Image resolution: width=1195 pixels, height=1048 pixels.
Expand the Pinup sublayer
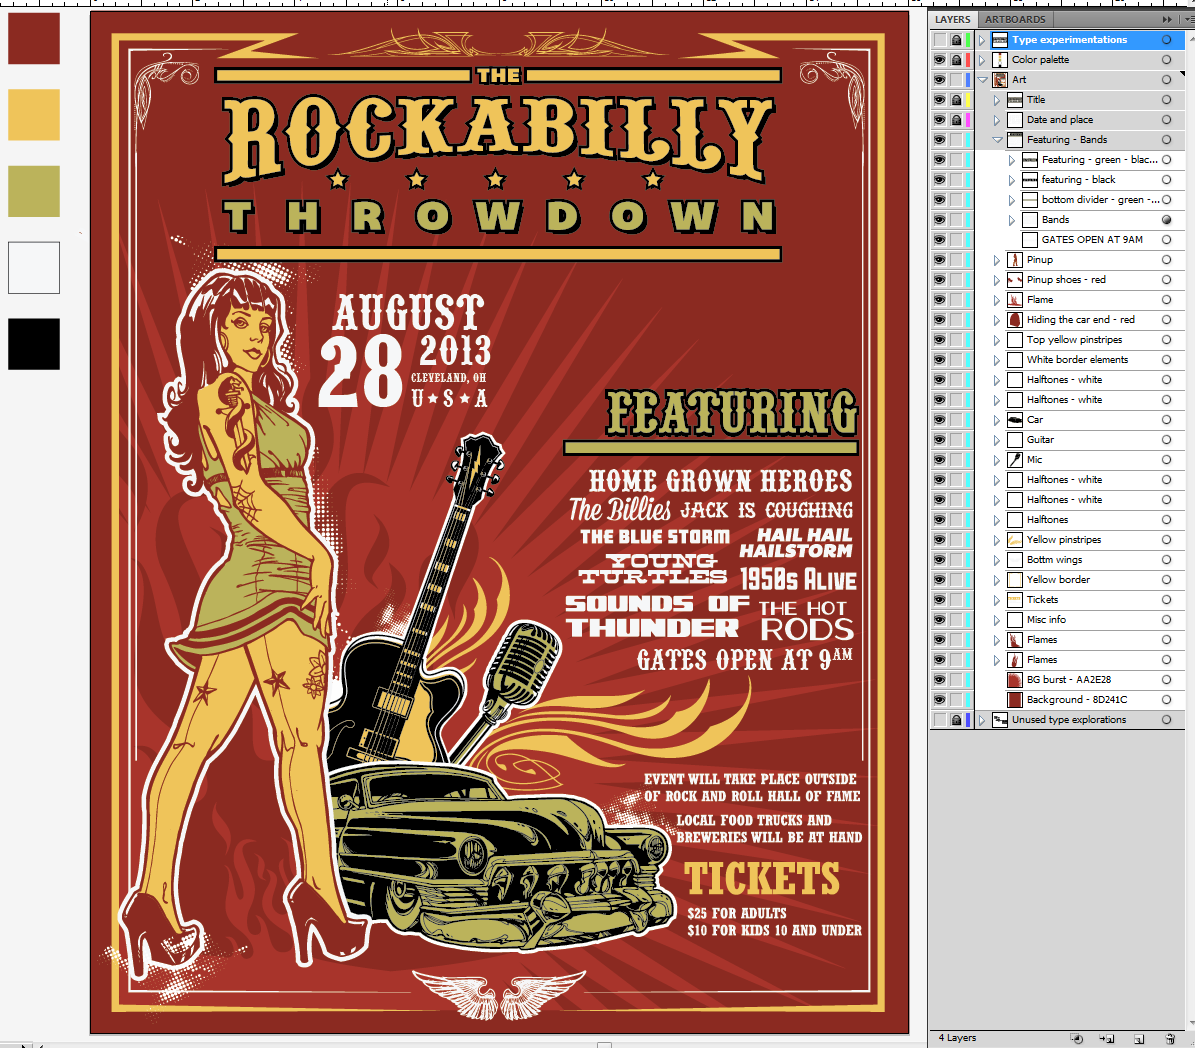(997, 260)
